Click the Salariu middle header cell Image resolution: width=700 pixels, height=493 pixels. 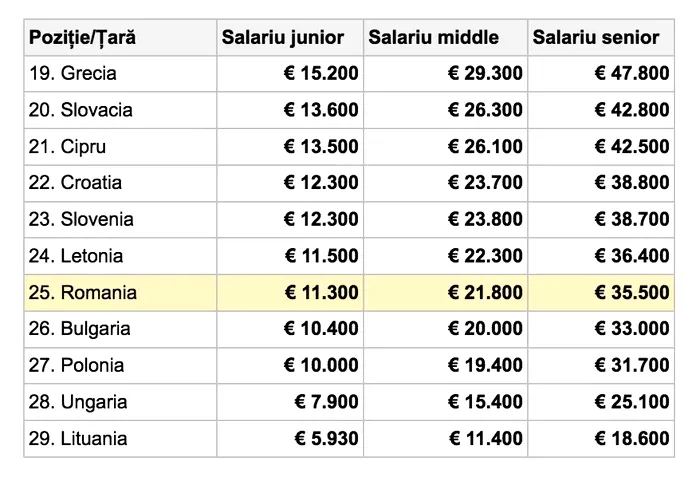433,37
